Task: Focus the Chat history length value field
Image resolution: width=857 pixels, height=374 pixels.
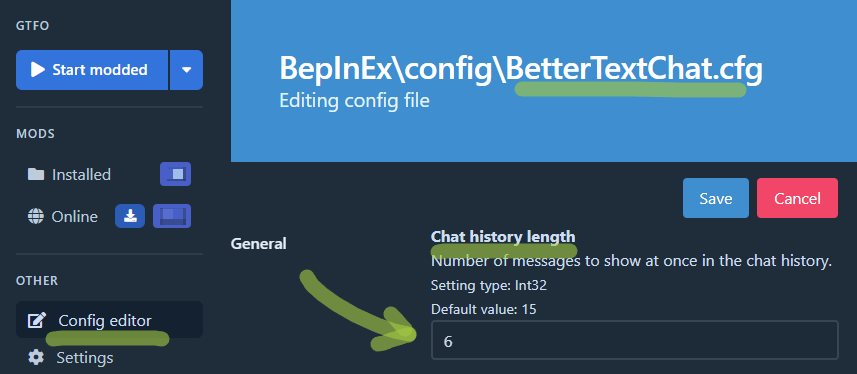Action: click(635, 340)
